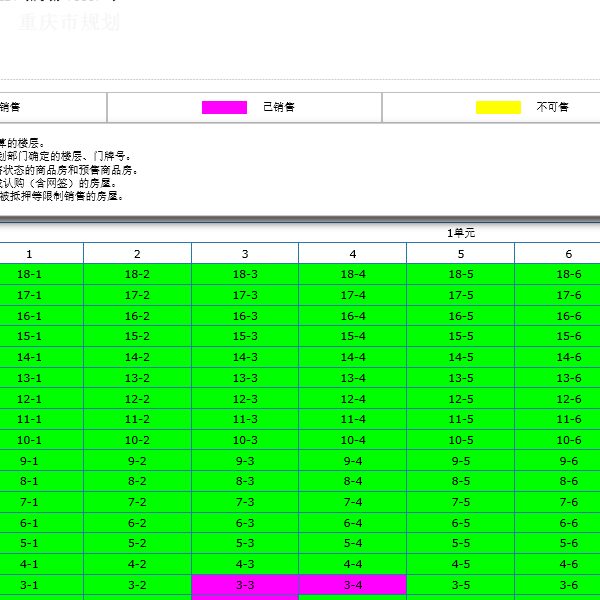View room 4-2
Image resolution: width=600 pixels, height=600 pixels.
137,564
